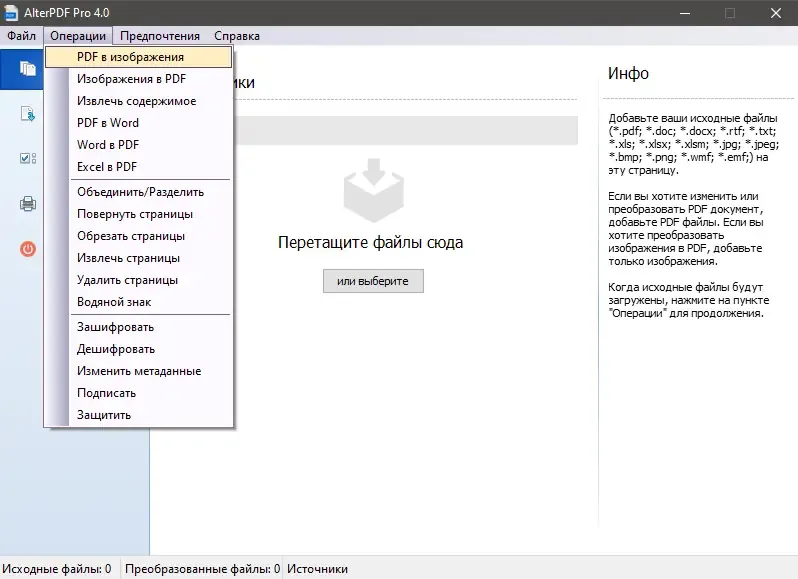Choose Excel в PDF
This screenshot has height=579, width=798.
click(x=138, y=166)
